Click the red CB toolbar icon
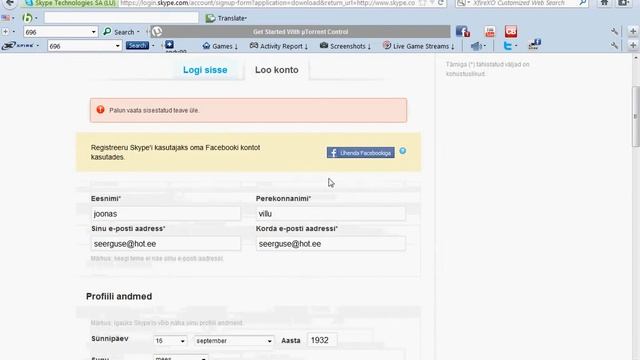The height and width of the screenshot is (360, 640). pos(511,31)
